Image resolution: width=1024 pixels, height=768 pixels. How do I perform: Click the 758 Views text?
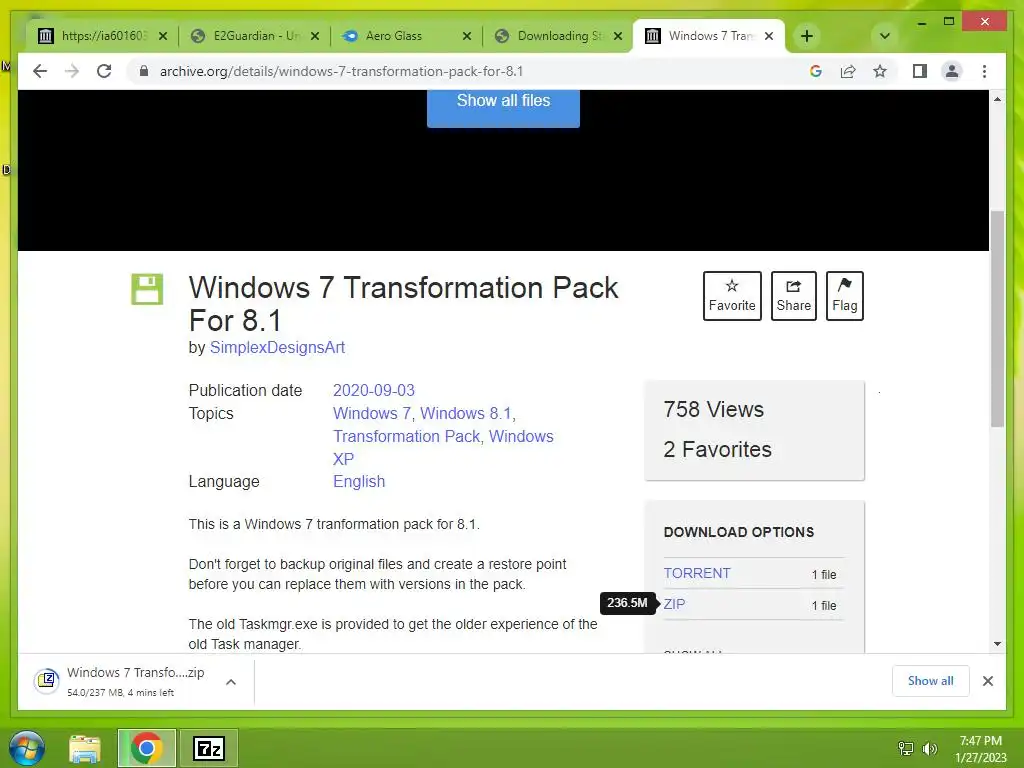pos(713,409)
